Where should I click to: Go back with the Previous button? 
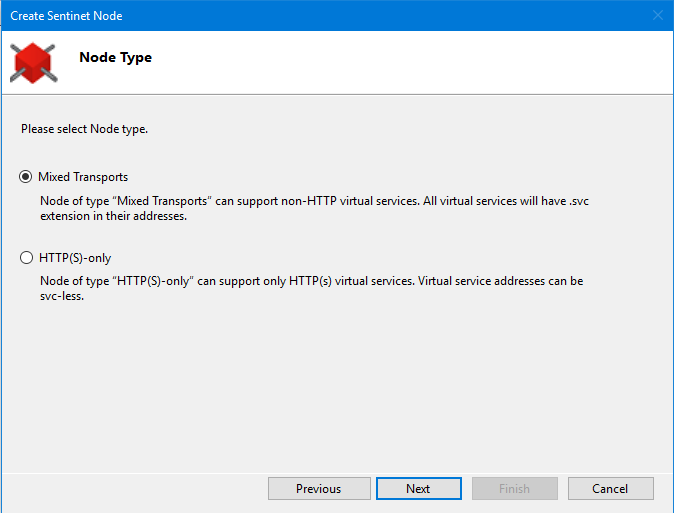coord(319,488)
